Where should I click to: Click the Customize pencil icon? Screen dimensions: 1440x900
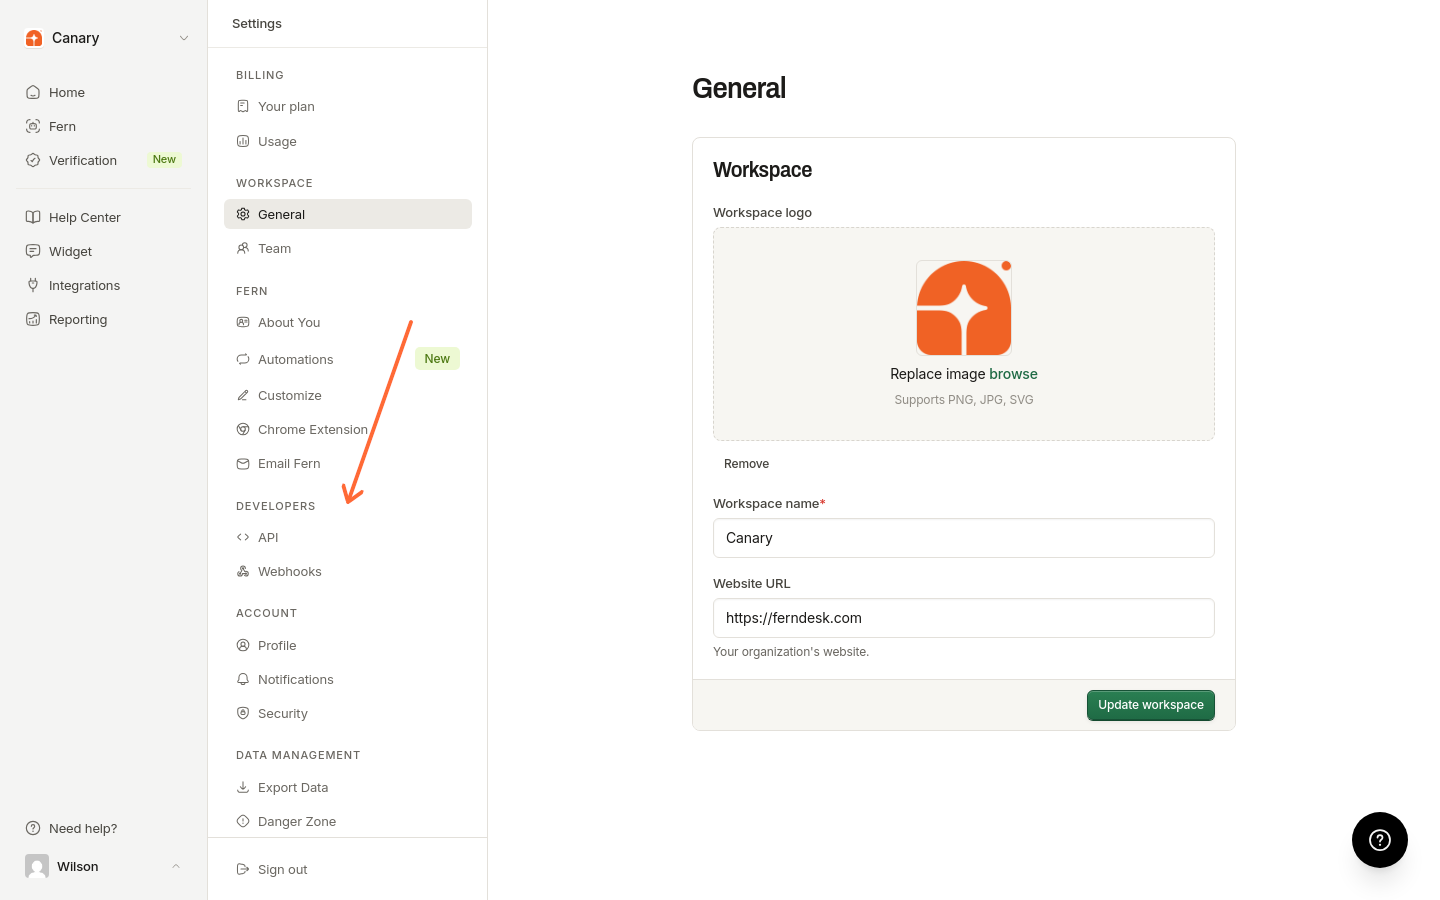(243, 395)
